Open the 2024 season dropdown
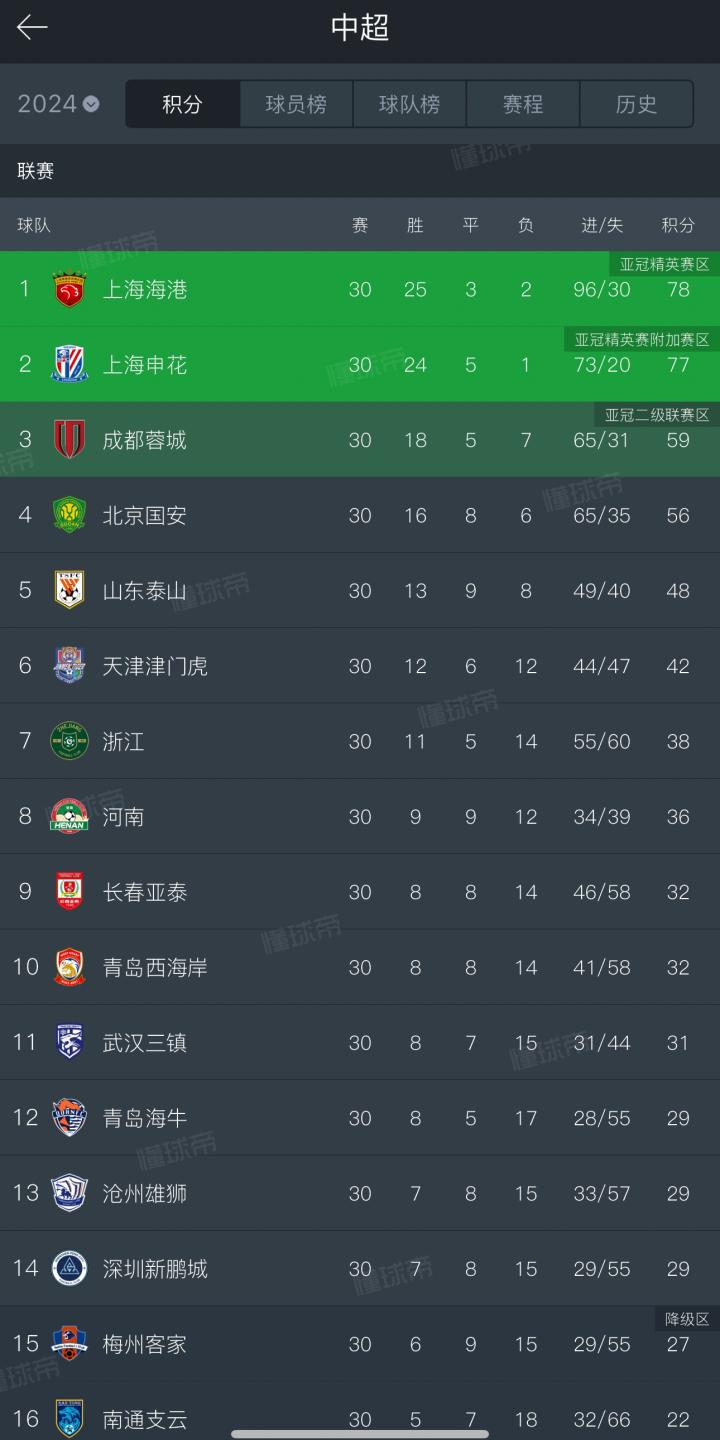The height and width of the screenshot is (1440, 720). pyautogui.click(x=58, y=104)
